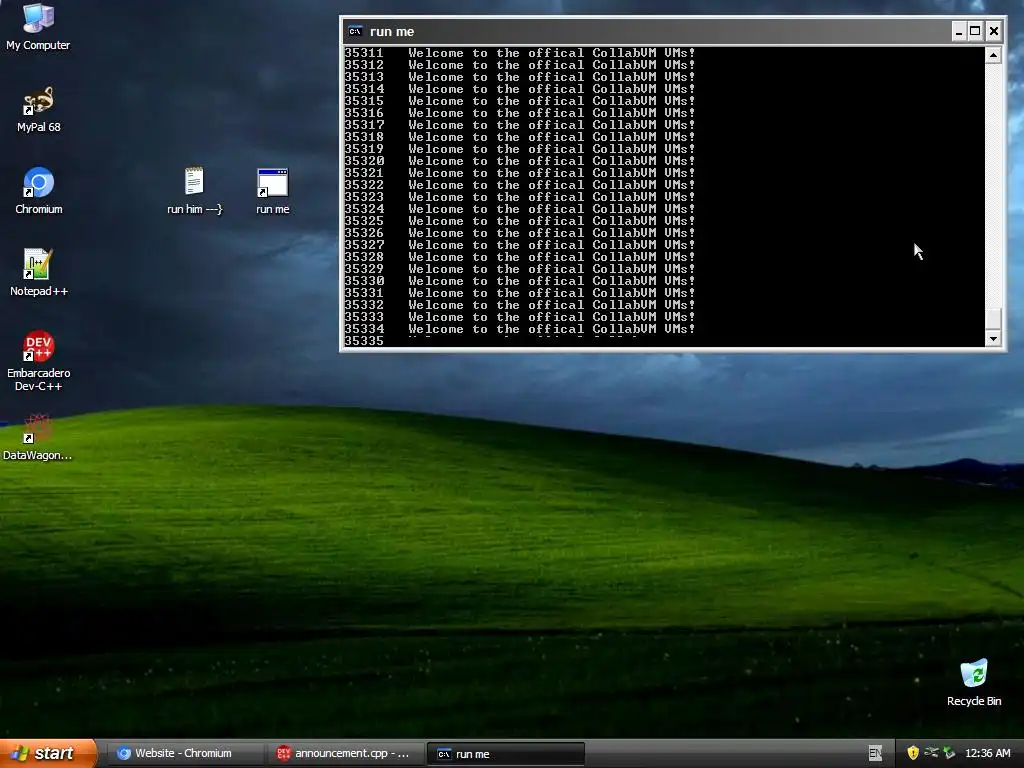Click console output line 35334
The image size is (1024, 768).
coord(520,328)
